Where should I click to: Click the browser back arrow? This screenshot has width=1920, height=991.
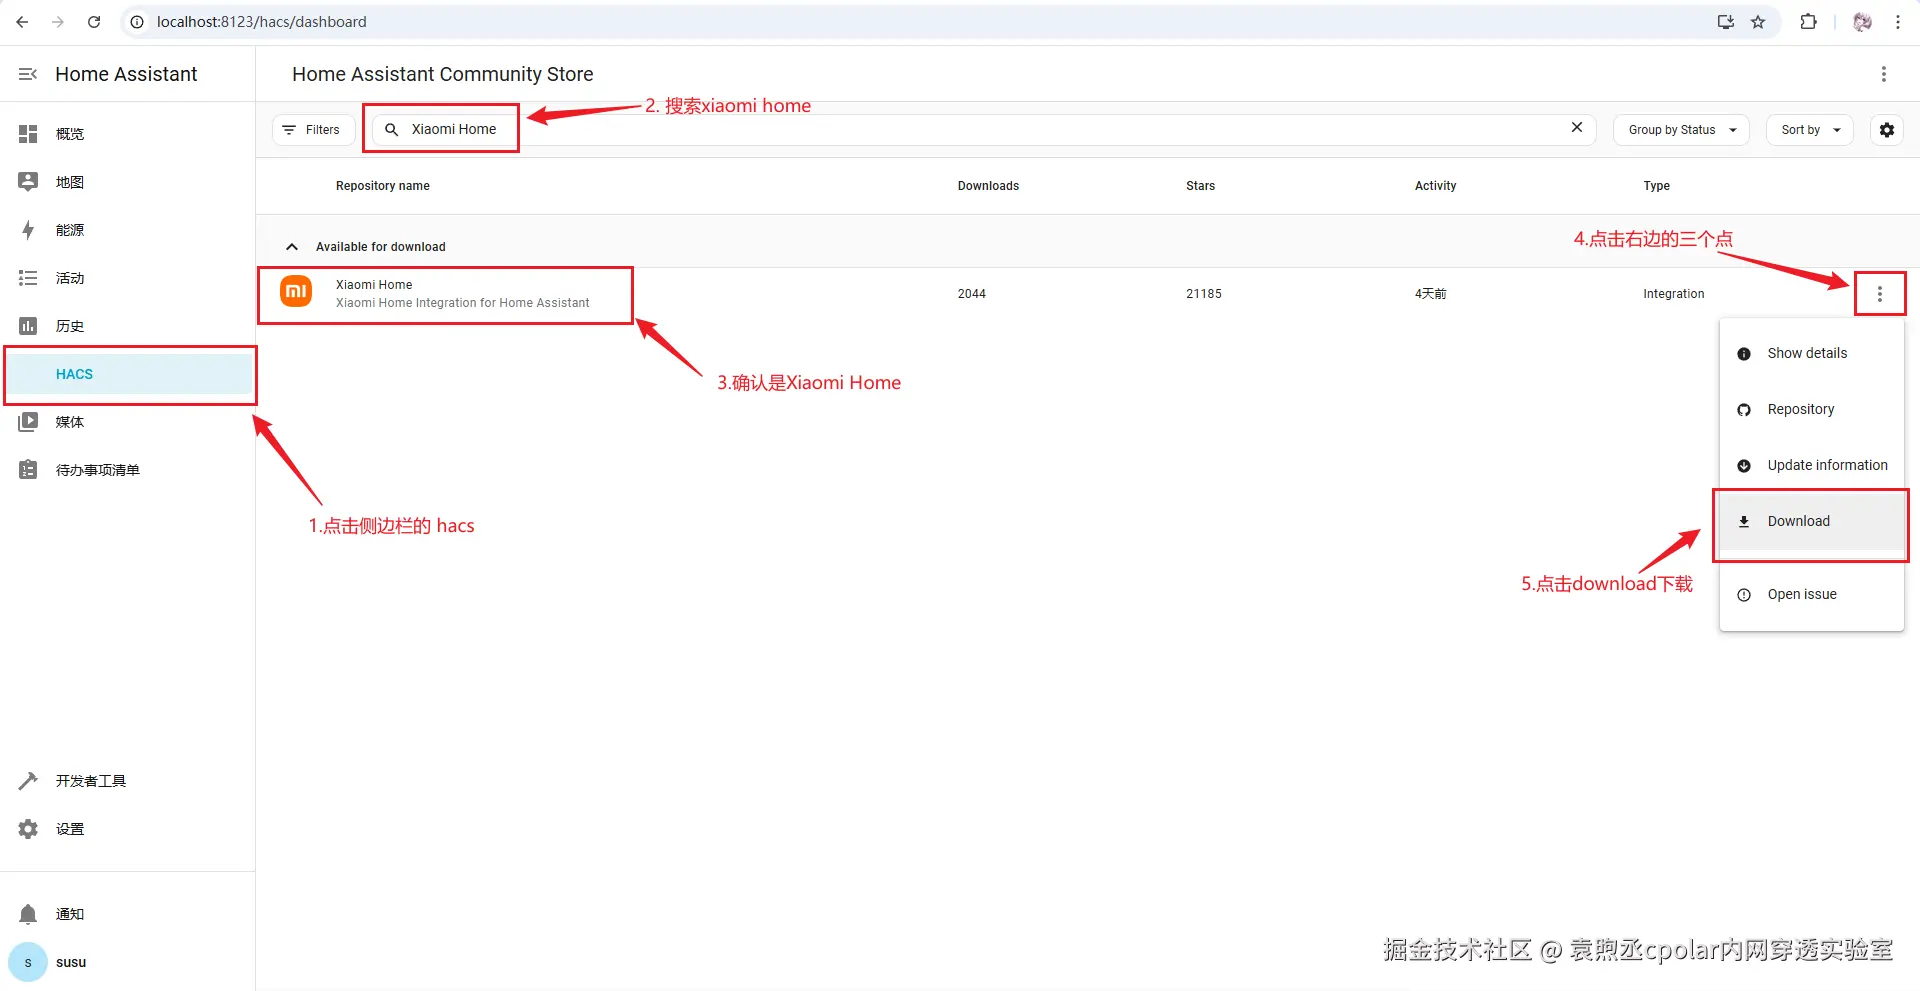coord(22,22)
